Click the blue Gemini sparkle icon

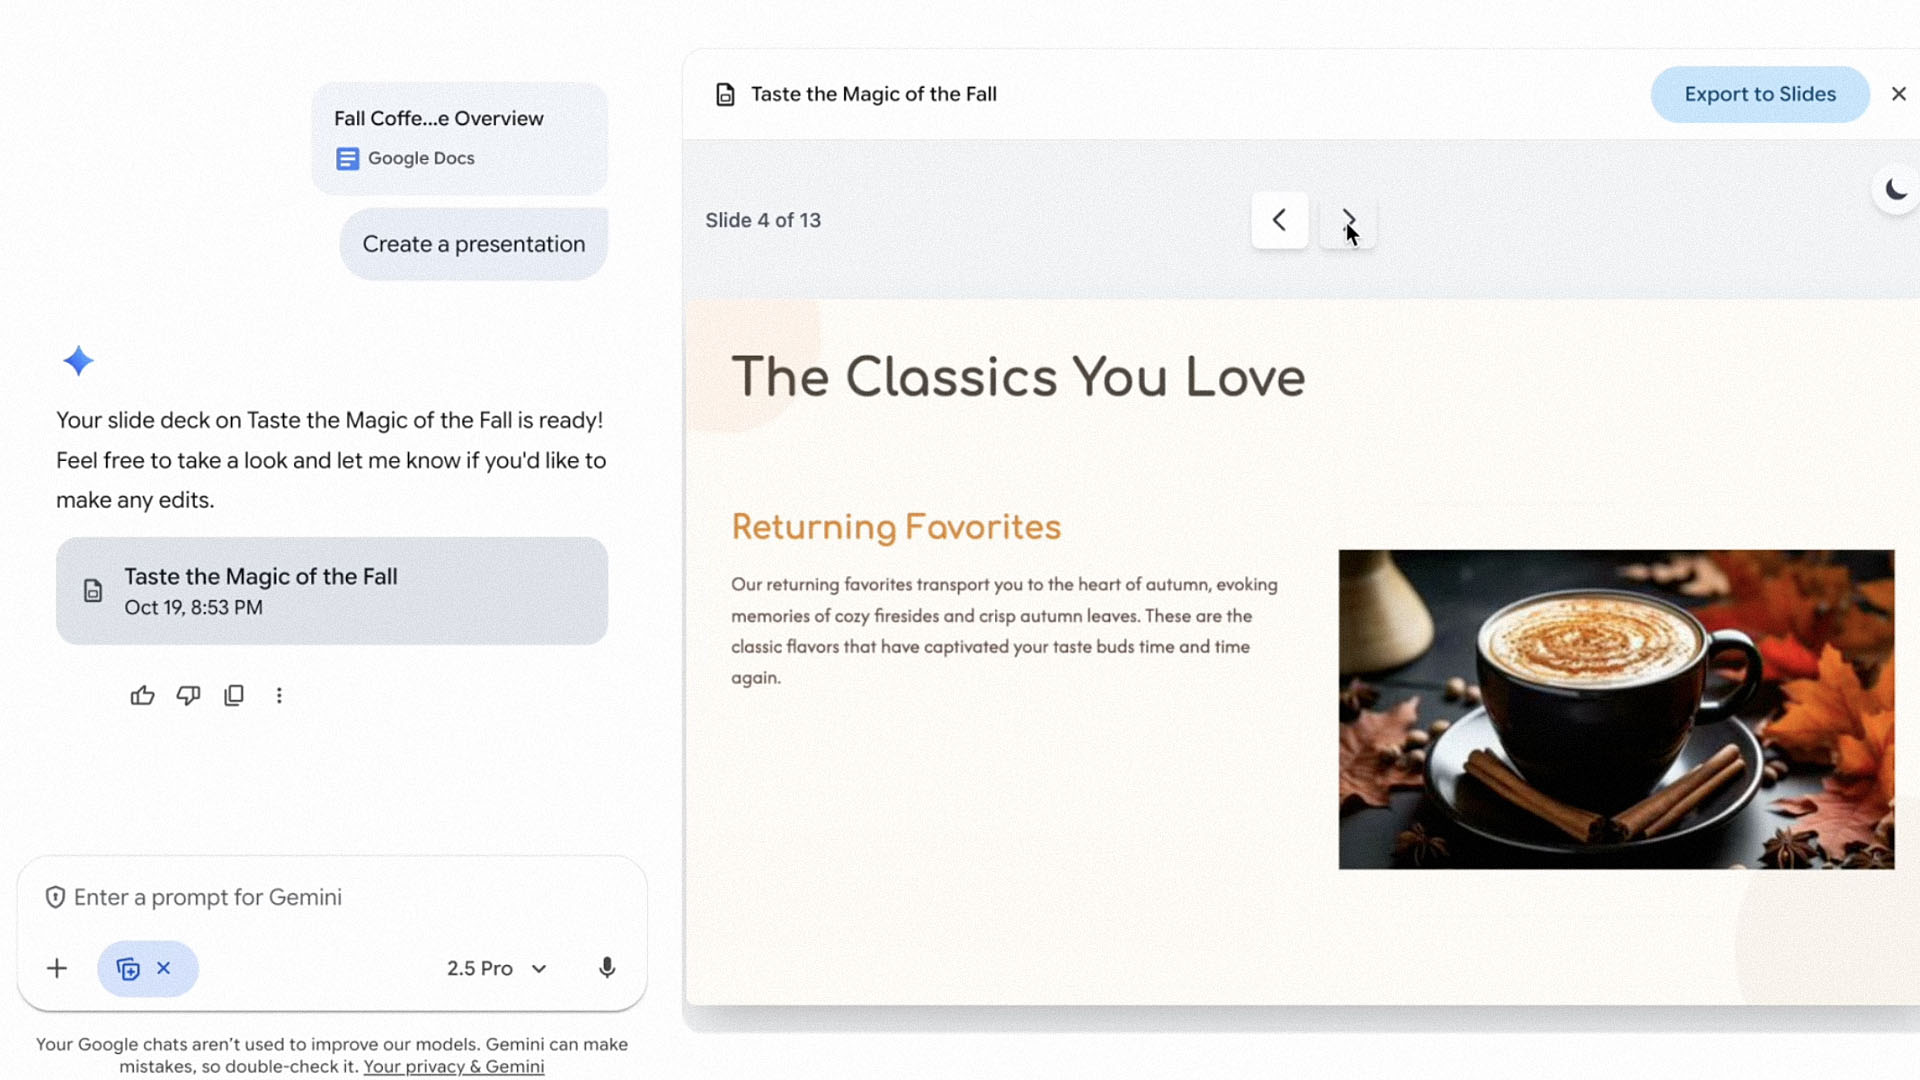[78, 361]
